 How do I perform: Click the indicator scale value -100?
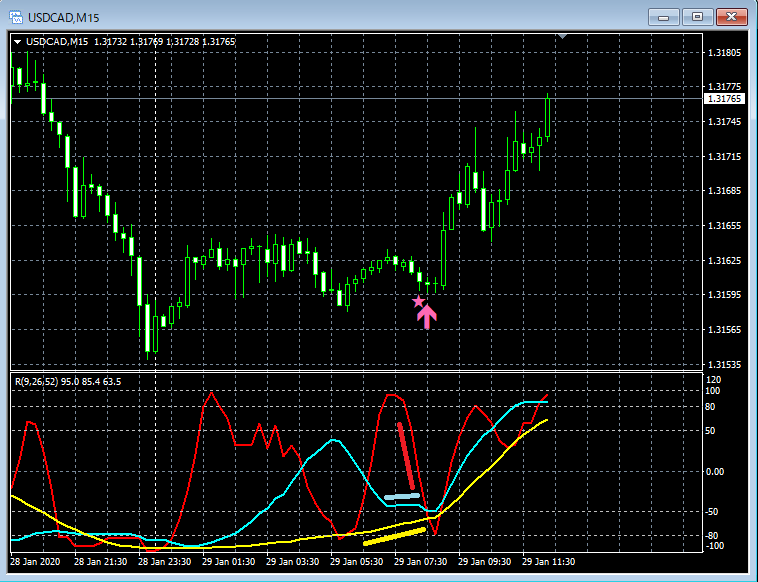[715, 546]
